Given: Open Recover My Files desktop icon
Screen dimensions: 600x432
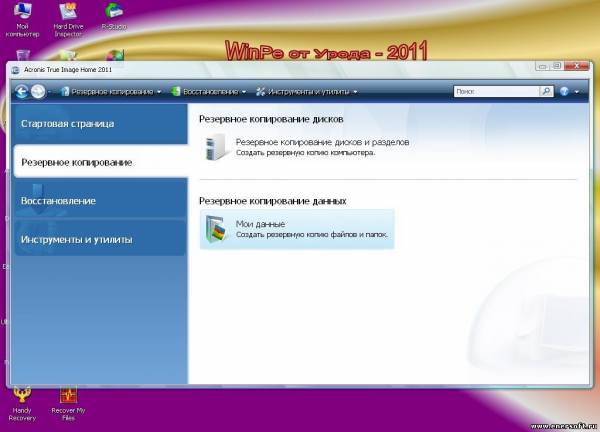Looking at the screenshot, I should tap(68, 404).
